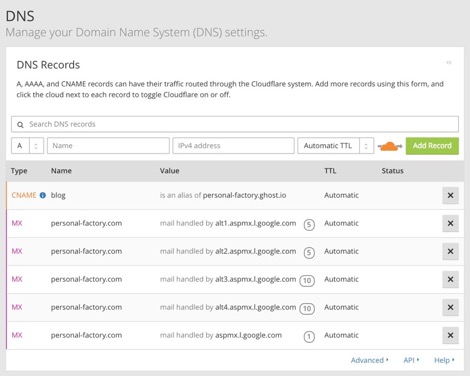The width and height of the screenshot is (470, 376).
Task: Click the blog record name
Action: point(58,195)
